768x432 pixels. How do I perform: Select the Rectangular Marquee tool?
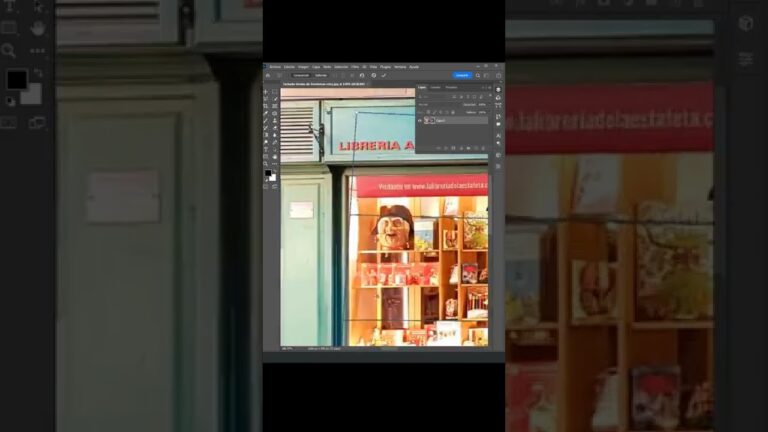[274, 92]
